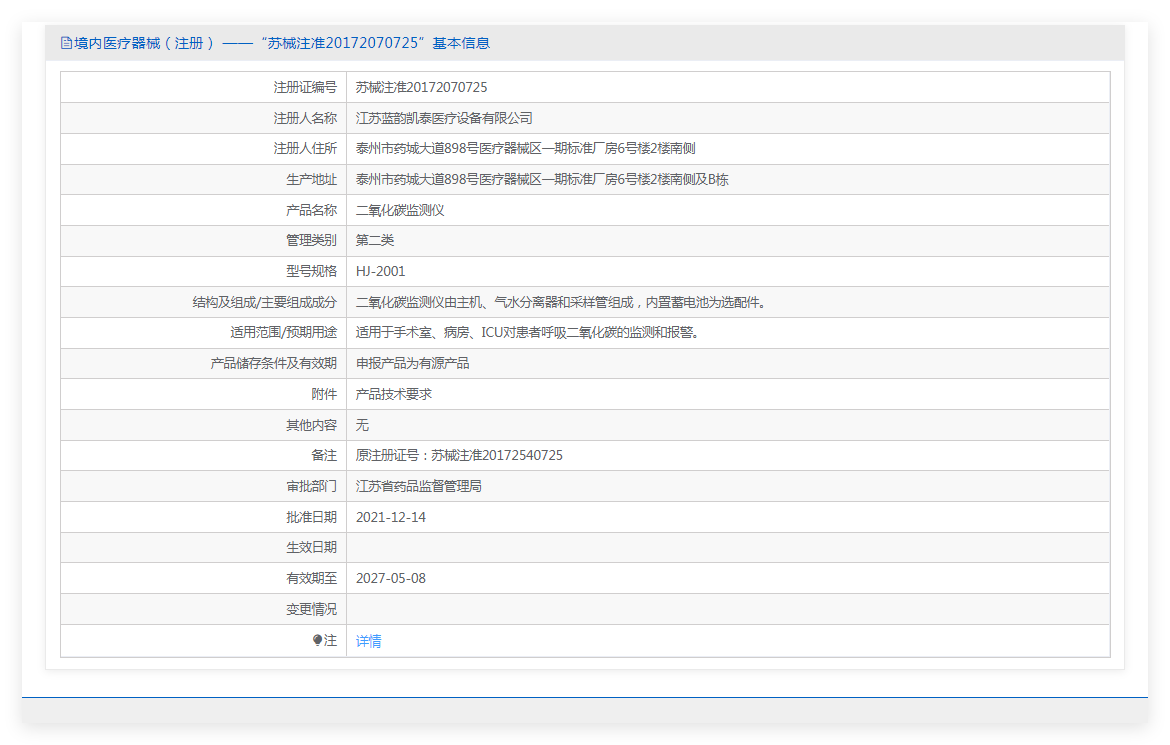1170x745 pixels.
Task: Select expiry date 2027-05-08
Action: [x=391, y=579]
